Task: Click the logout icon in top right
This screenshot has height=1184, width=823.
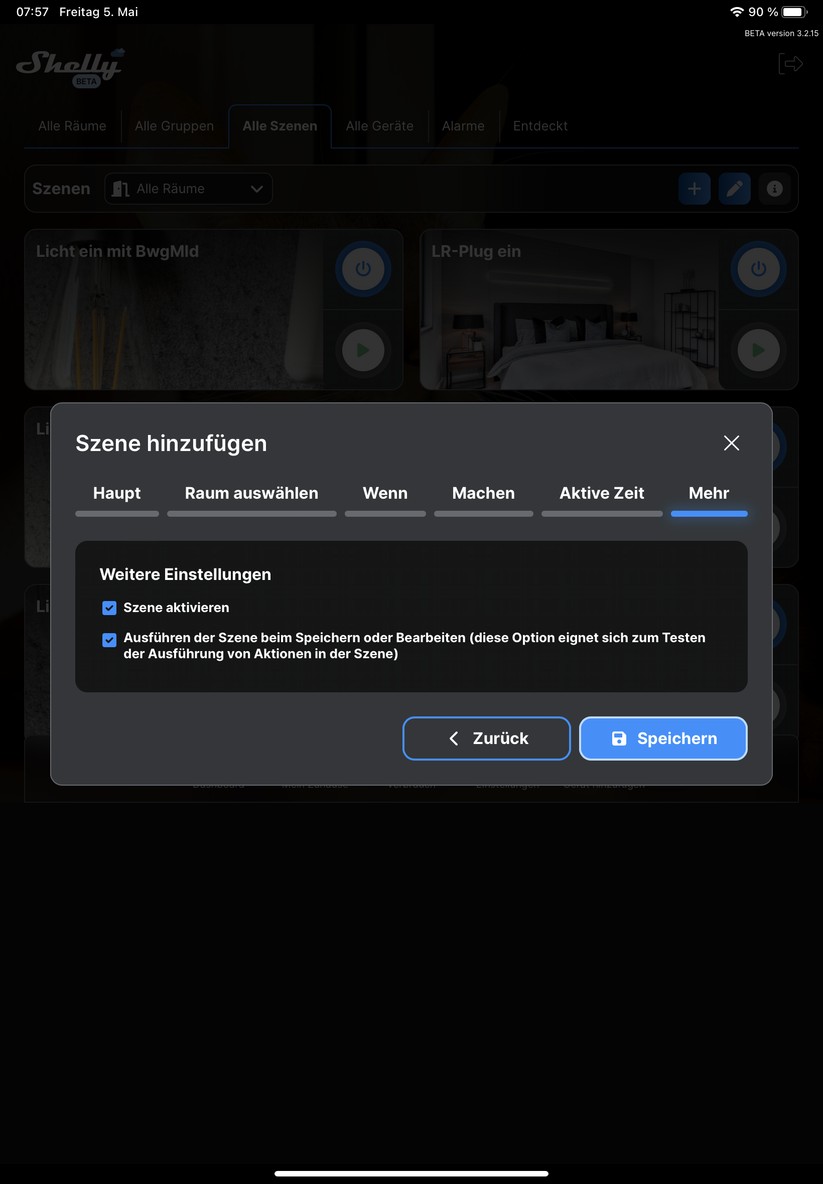Action: [x=790, y=64]
